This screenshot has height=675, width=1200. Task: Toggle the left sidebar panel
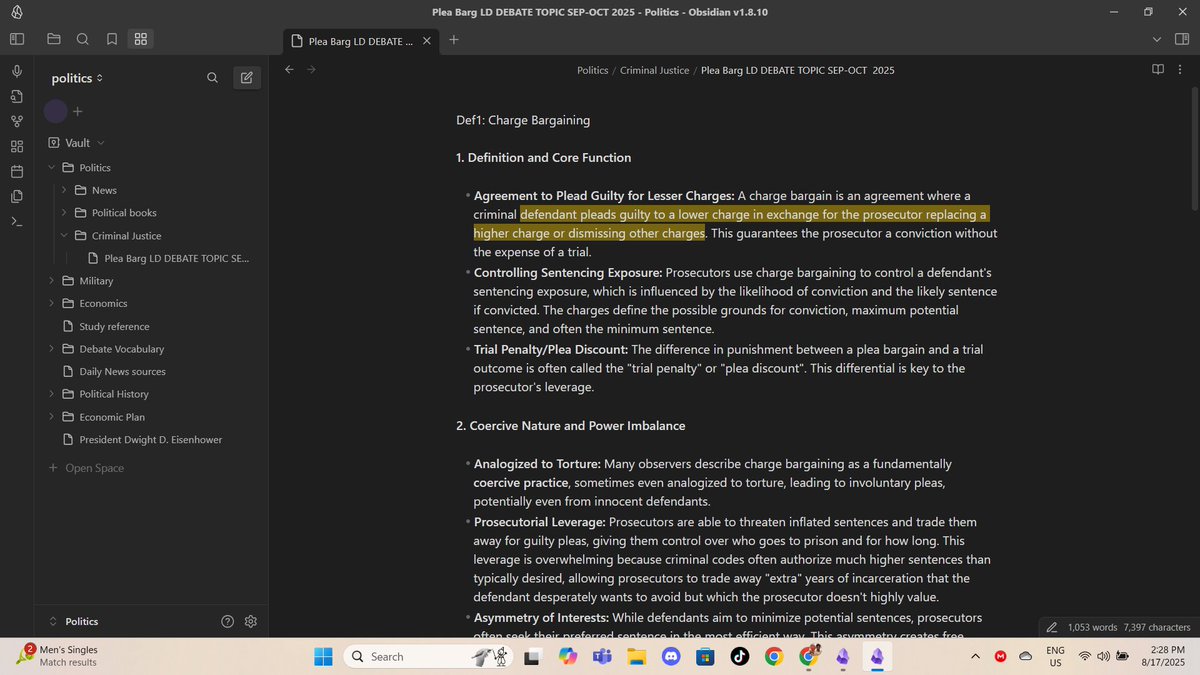(x=17, y=39)
